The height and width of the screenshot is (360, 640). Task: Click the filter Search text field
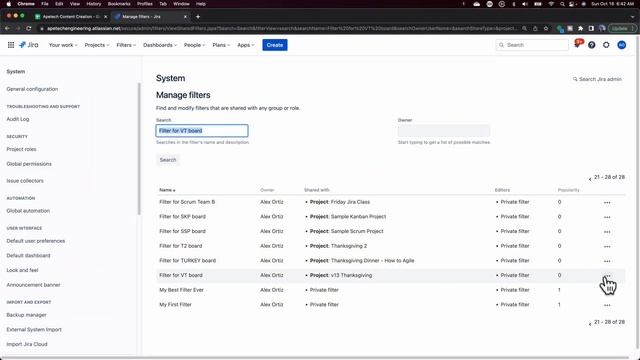202,131
